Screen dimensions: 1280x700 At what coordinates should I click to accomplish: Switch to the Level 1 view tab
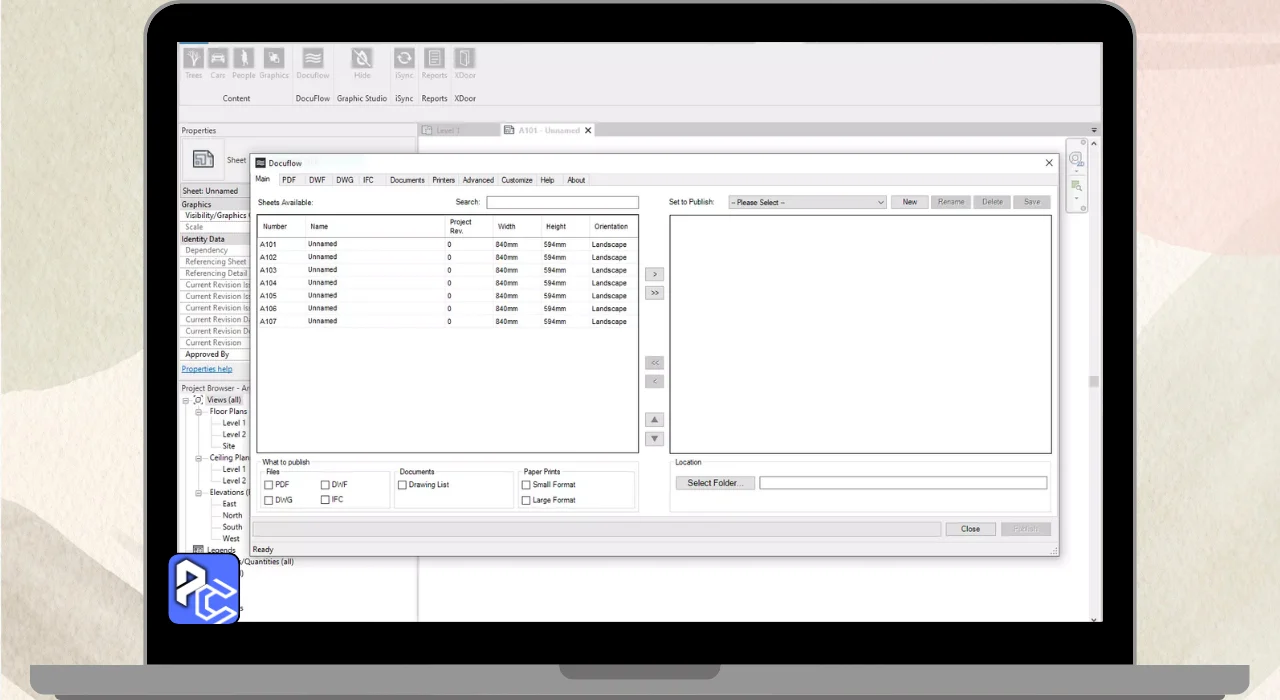coord(447,130)
